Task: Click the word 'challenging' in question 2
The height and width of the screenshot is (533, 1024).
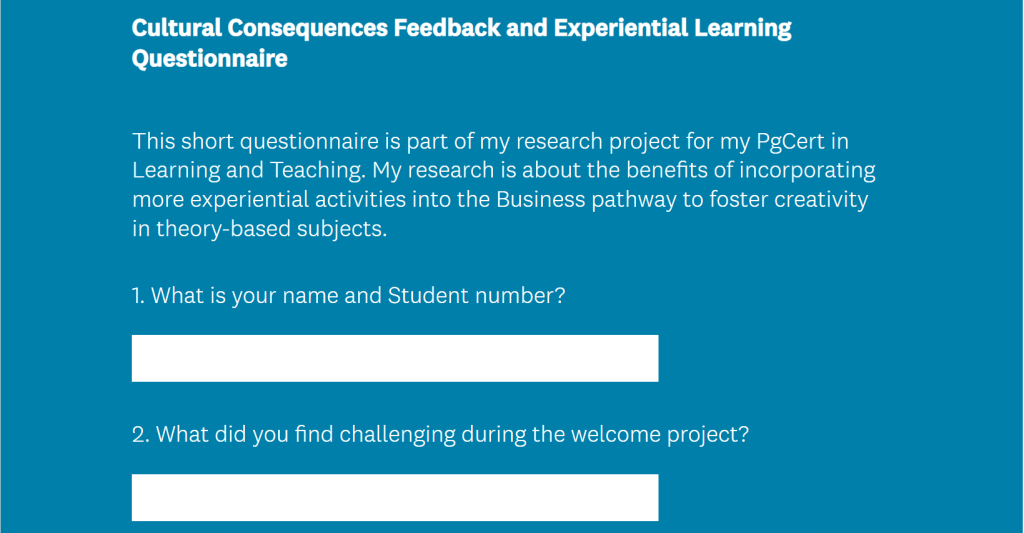Action: (397, 434)
